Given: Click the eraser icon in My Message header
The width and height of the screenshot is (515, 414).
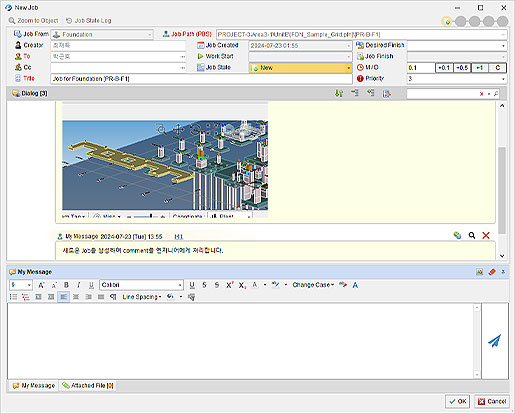Looking at the screenshot, I should pos(492,272).
